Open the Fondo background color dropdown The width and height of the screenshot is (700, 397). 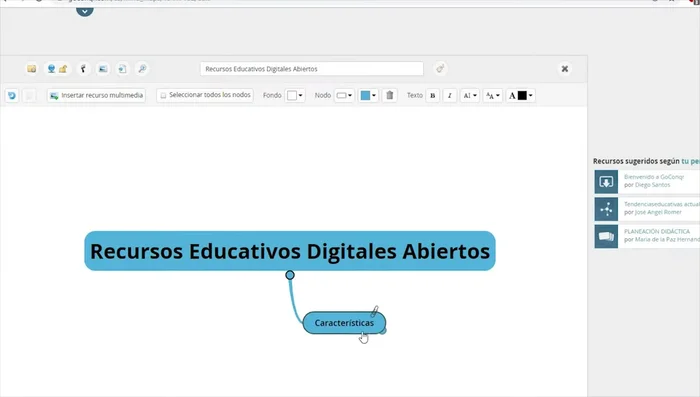tap(295, 96)
